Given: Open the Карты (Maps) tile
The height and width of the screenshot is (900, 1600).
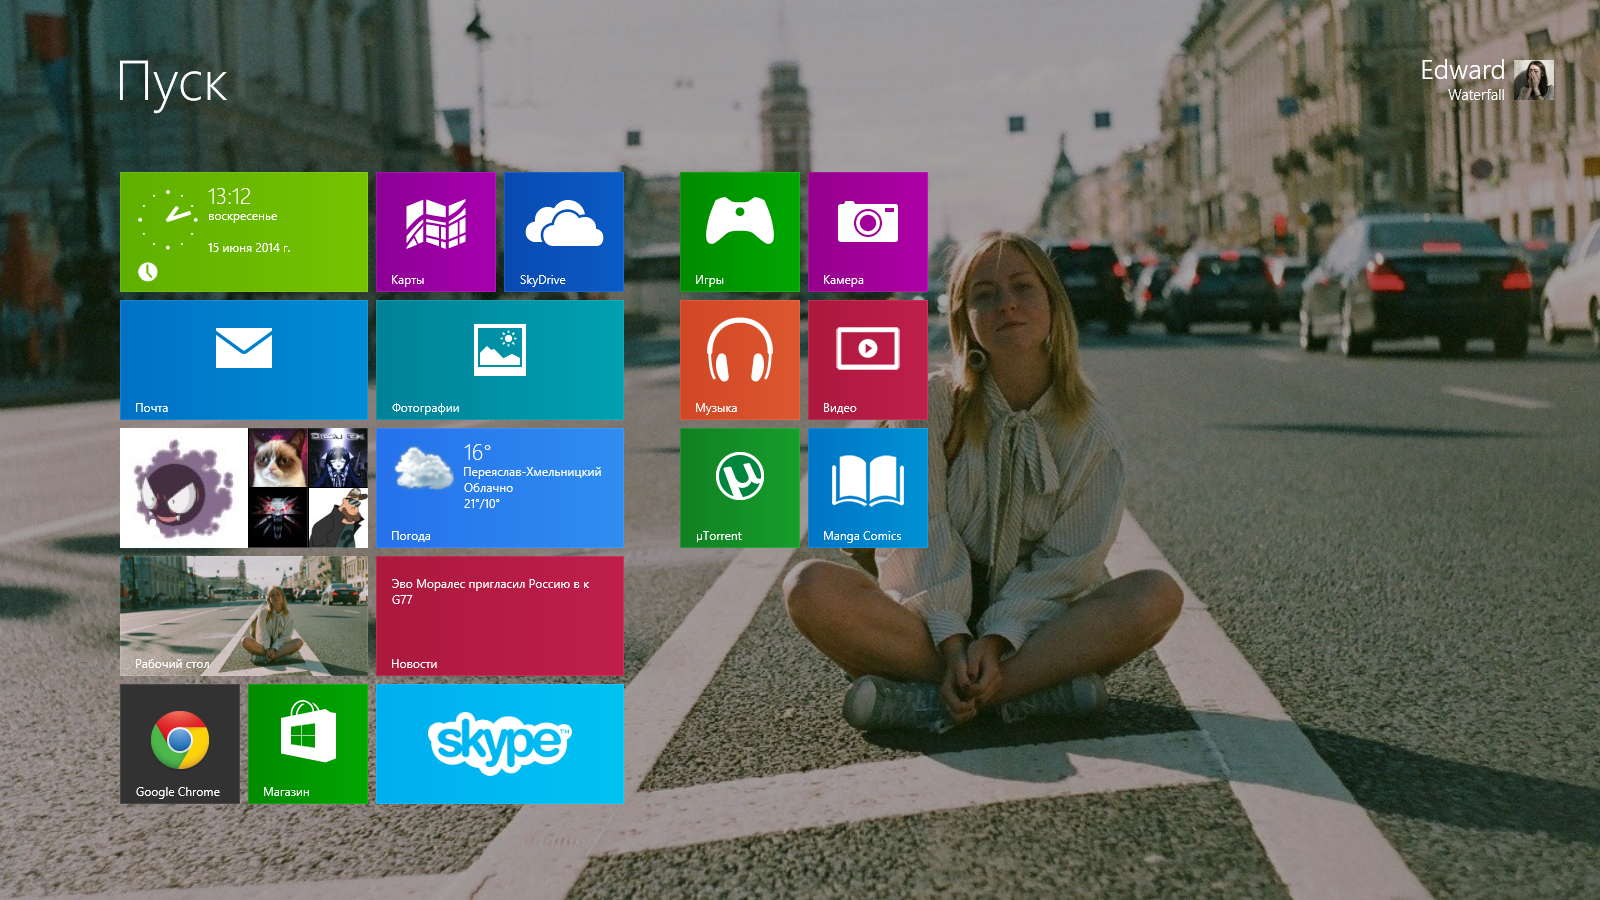Looking at the screenshot, I should pos(435,232).
